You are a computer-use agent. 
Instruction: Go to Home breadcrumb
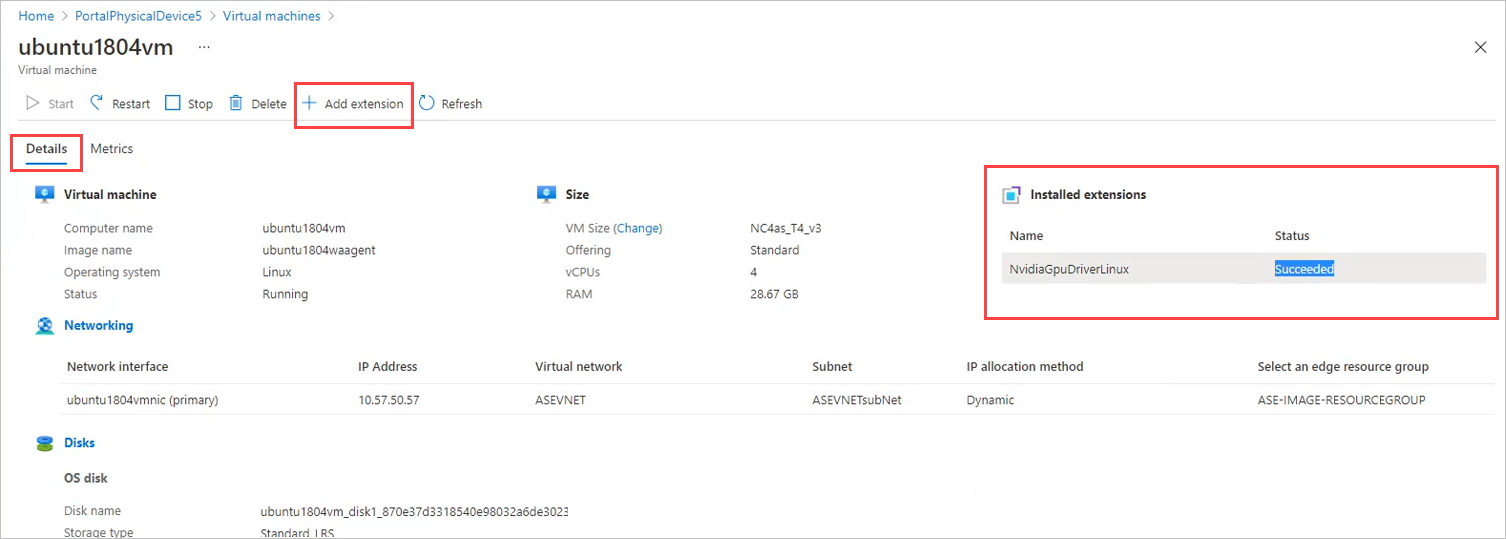[x=36, y=16]
